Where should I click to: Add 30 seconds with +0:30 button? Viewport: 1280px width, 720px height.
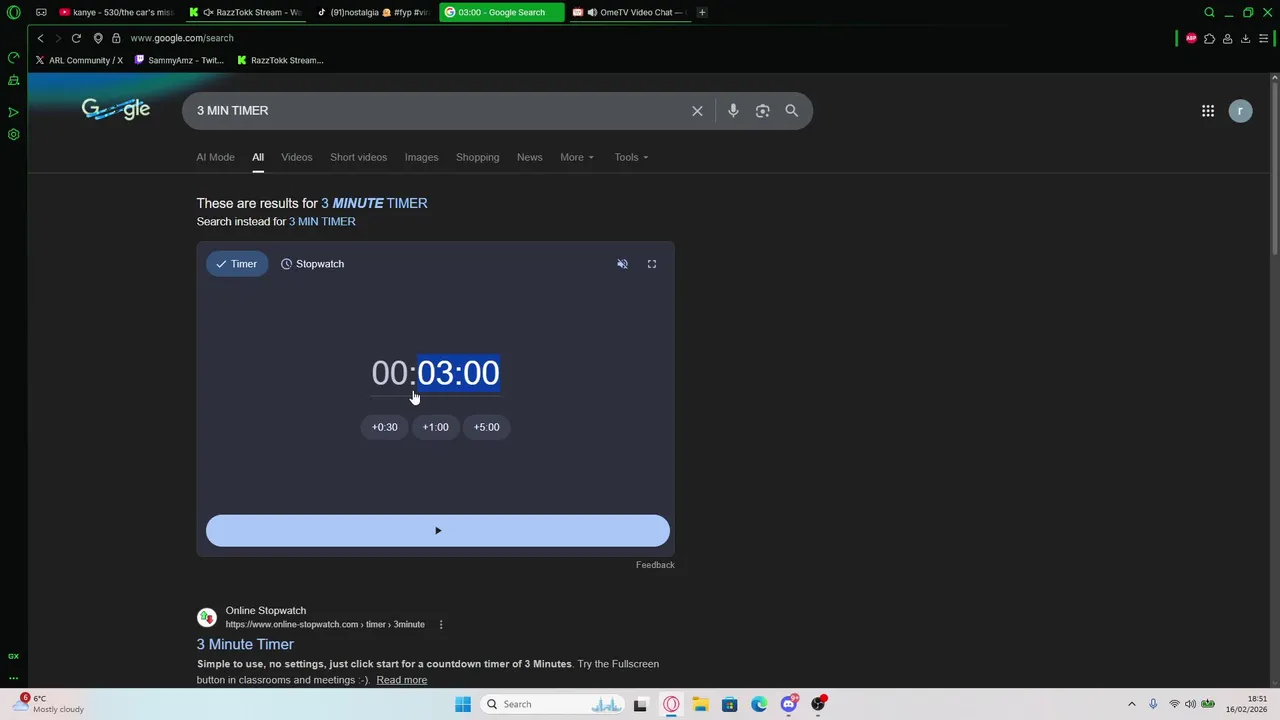tap(385, 427)
